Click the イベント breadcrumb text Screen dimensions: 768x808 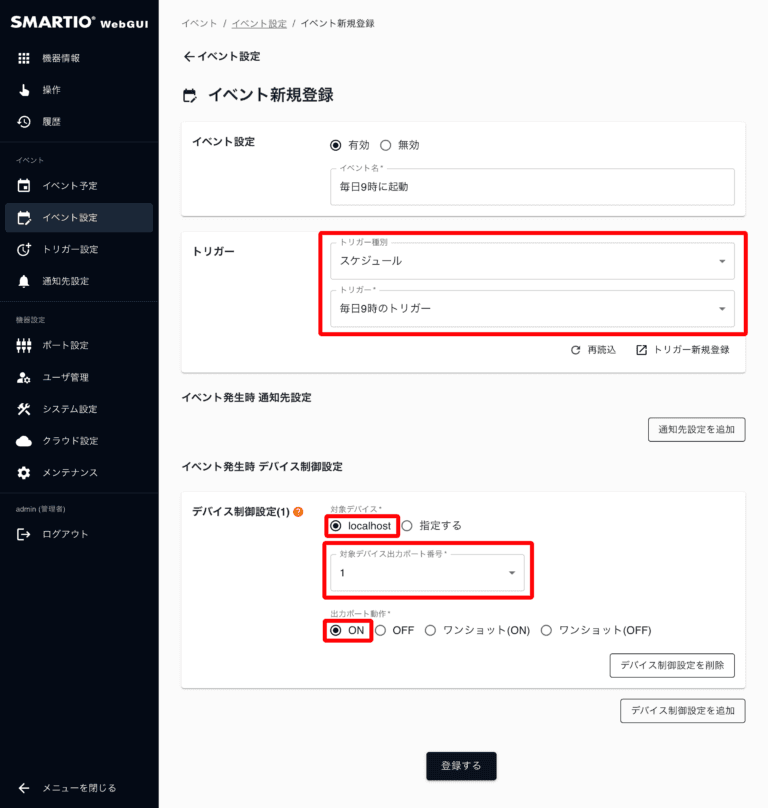coord(199,24)
